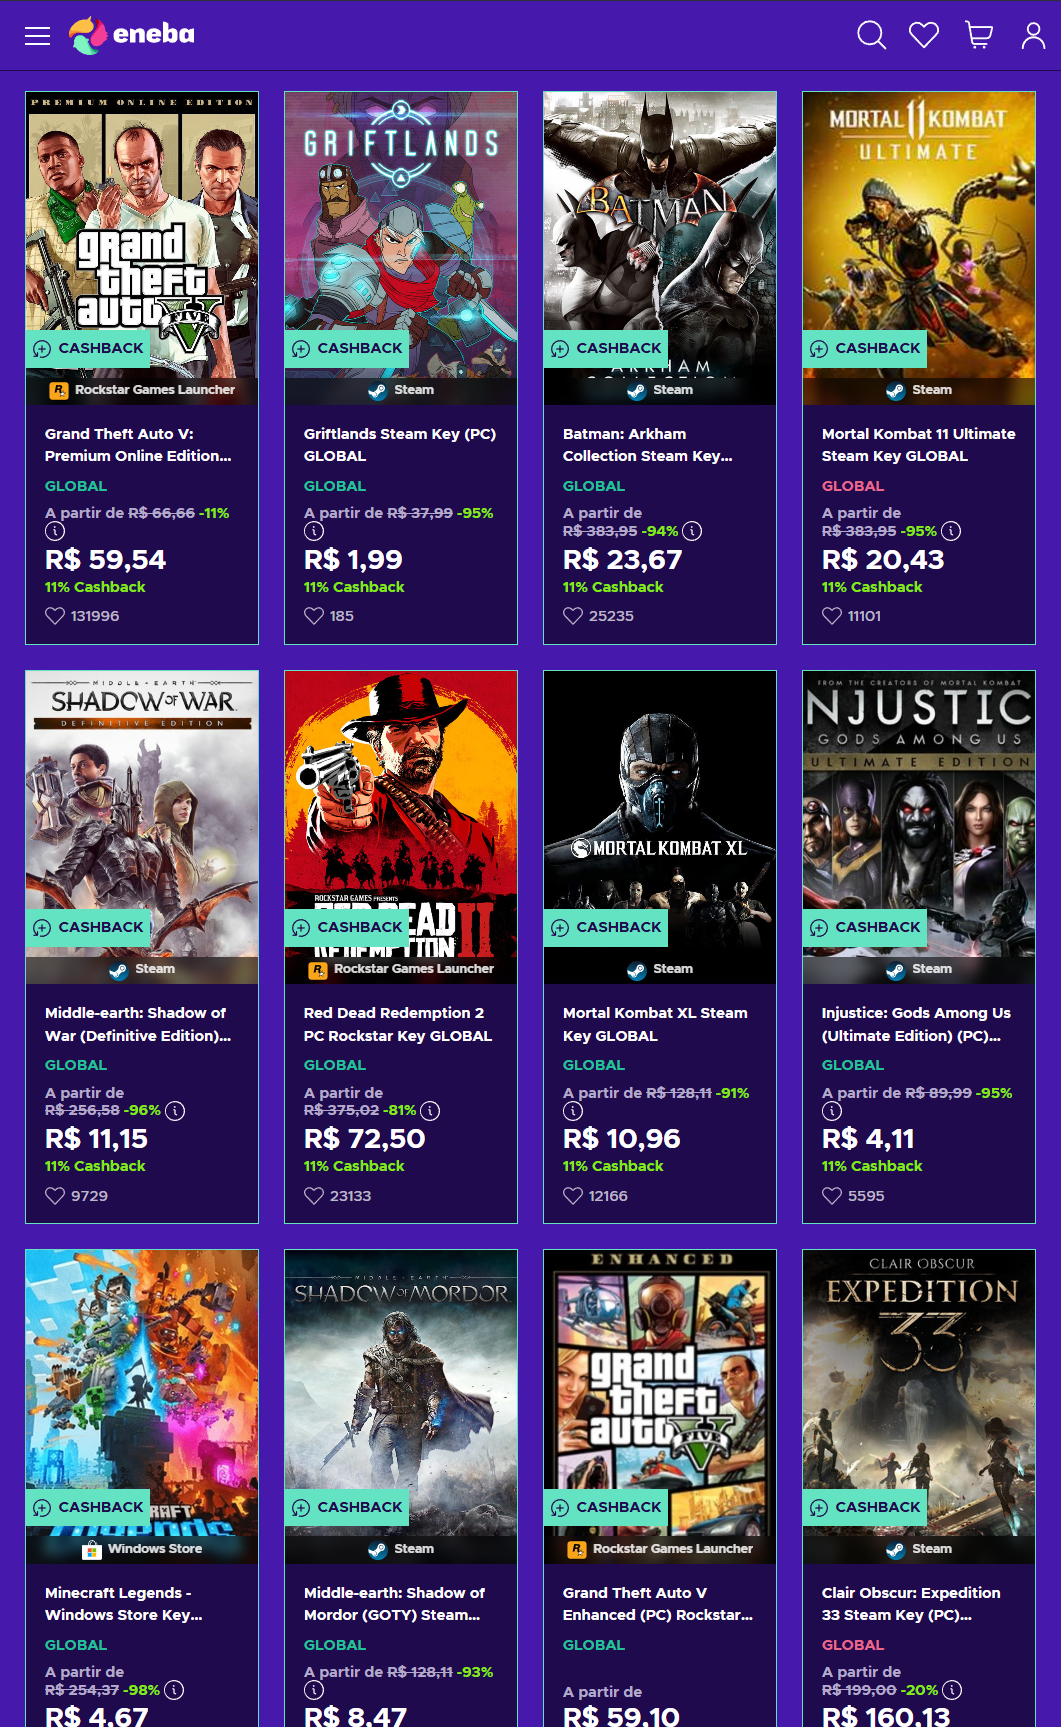This screenshot has height=1727, width=1061.
Task: Add Griftlands to wishlist via heart
Action: click(314, 616)
